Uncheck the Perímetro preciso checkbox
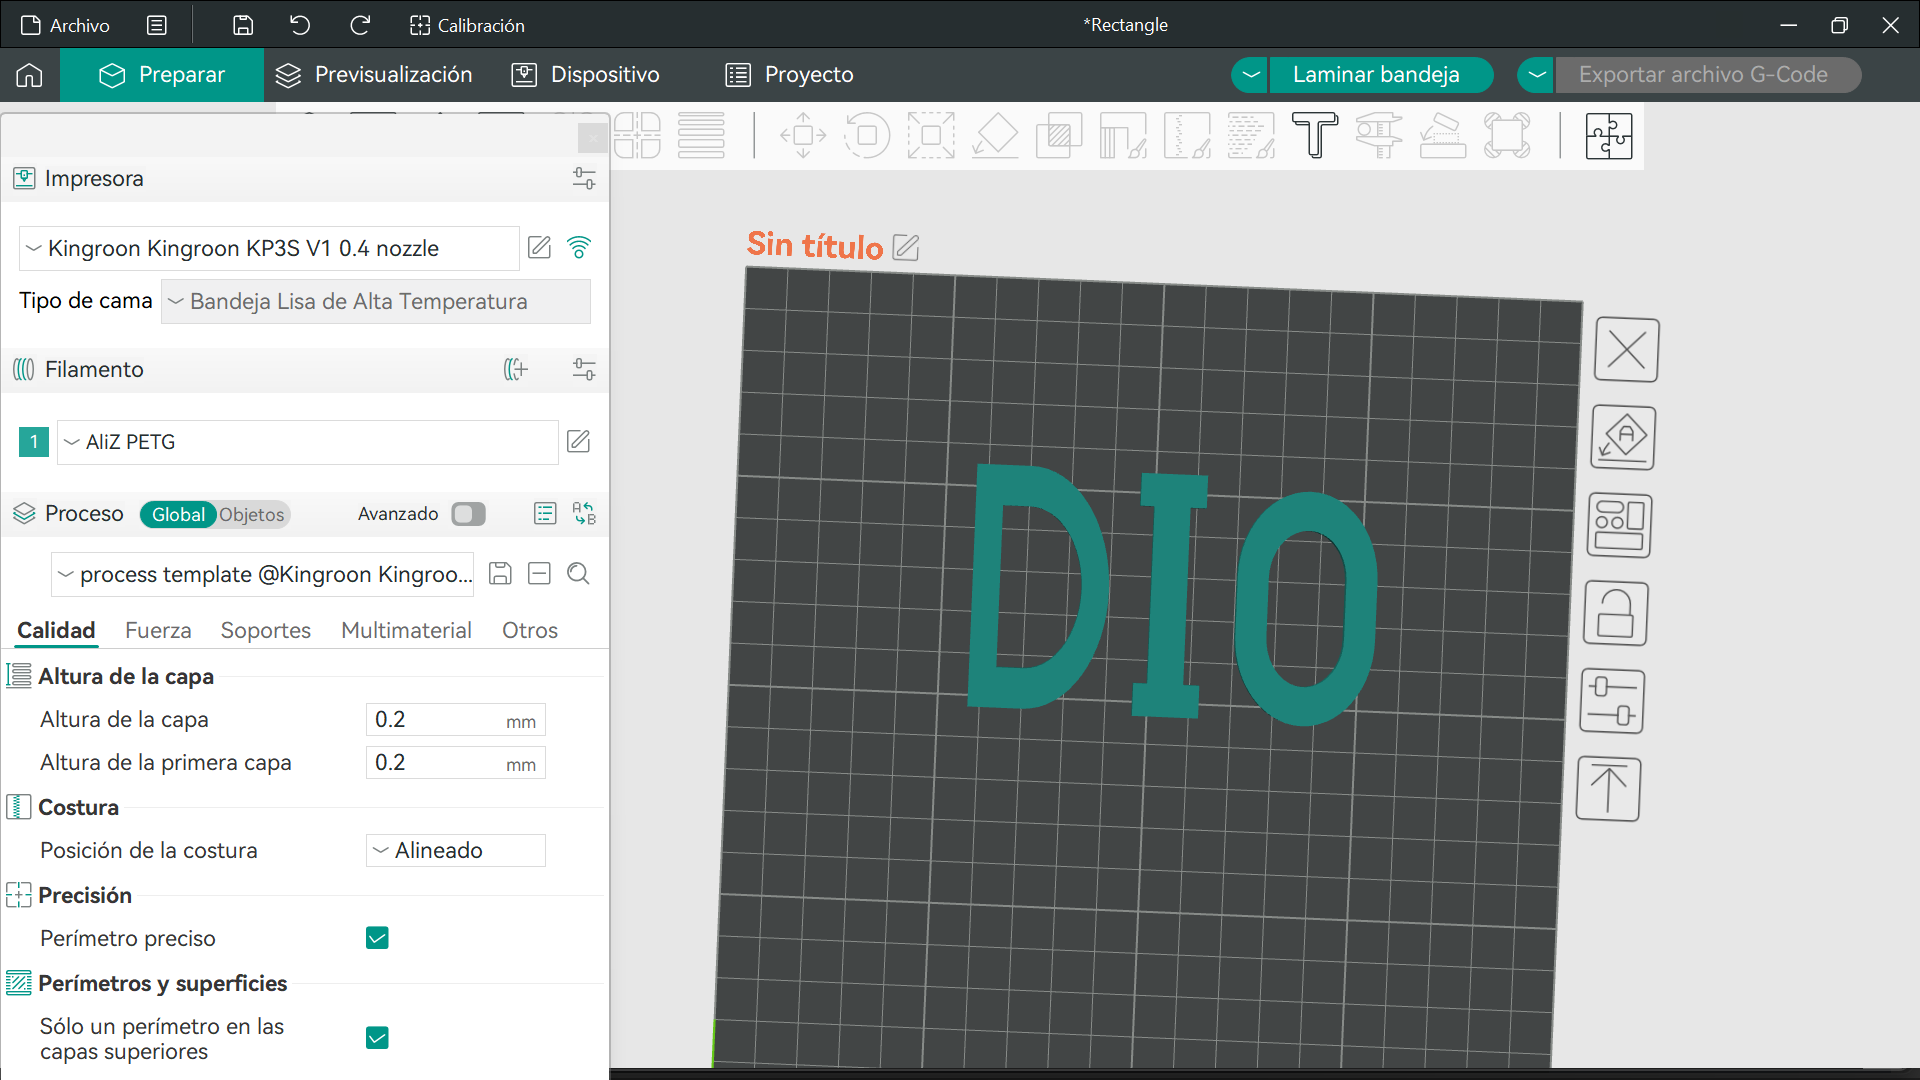This screenshot has width=1920, height=1080. point(377,938)
